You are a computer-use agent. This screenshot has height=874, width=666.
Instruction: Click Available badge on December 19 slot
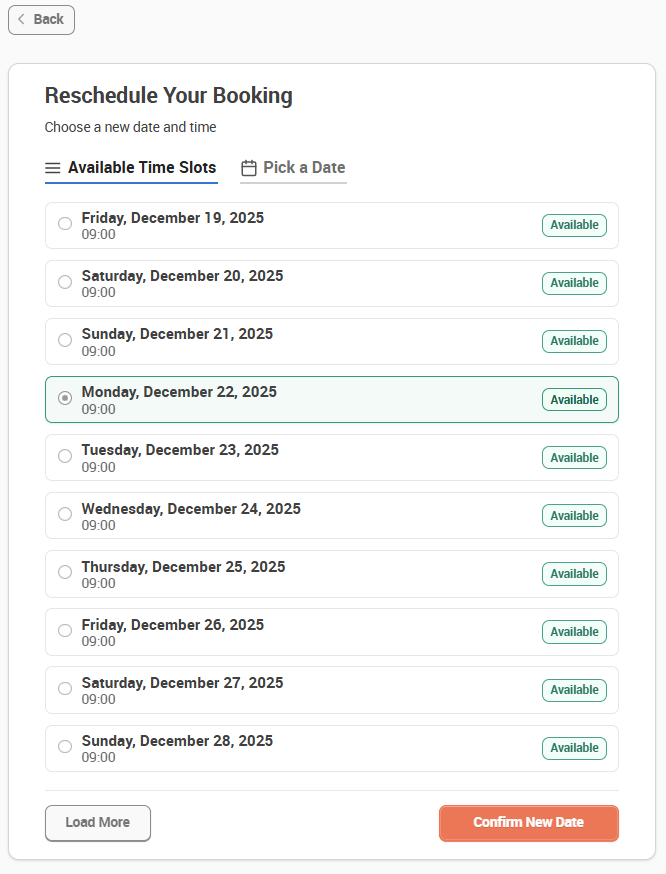coord(574,225)
